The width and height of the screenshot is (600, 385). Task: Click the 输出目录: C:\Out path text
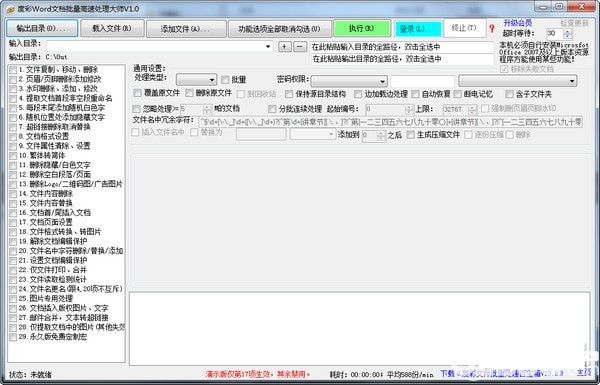38,57
